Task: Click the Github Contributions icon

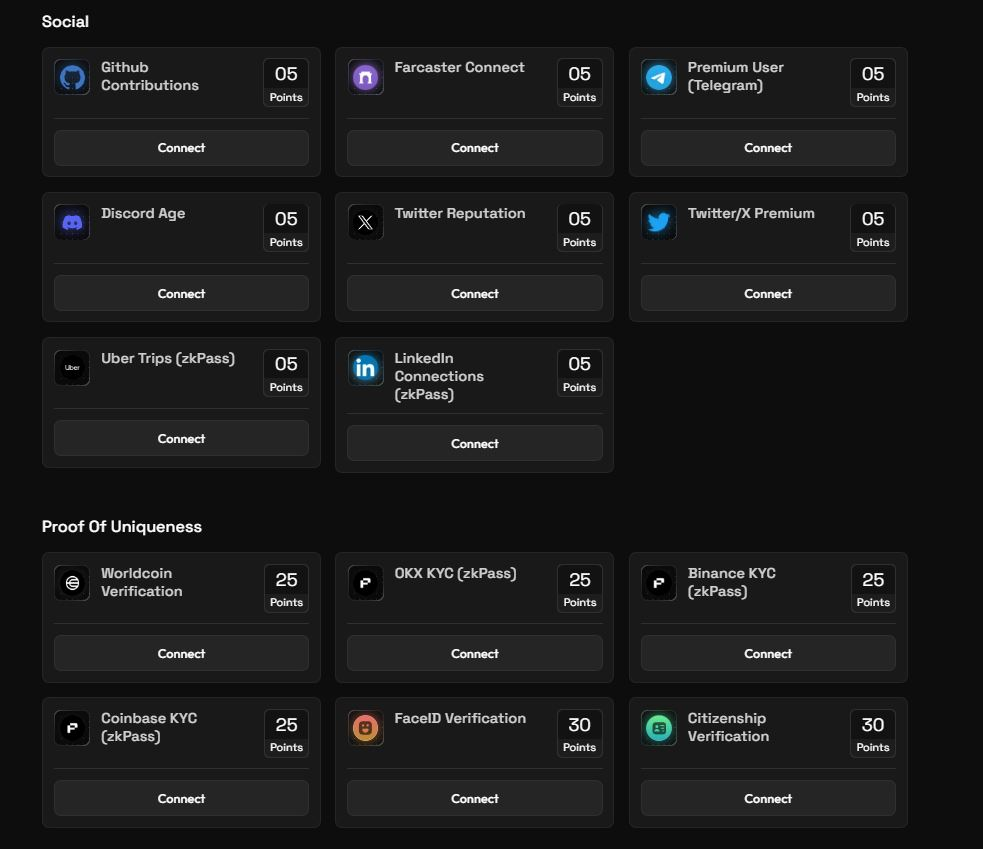Action: (72, 77)
